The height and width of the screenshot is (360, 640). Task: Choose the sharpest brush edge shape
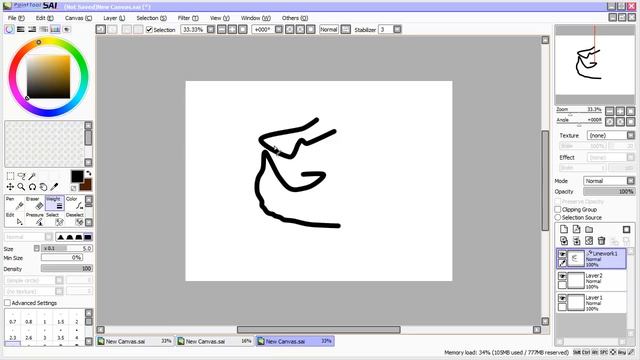60,237
